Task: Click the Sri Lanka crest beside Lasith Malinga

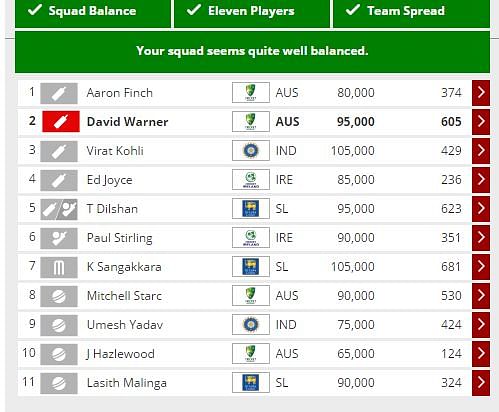Action: pos(251,383)
